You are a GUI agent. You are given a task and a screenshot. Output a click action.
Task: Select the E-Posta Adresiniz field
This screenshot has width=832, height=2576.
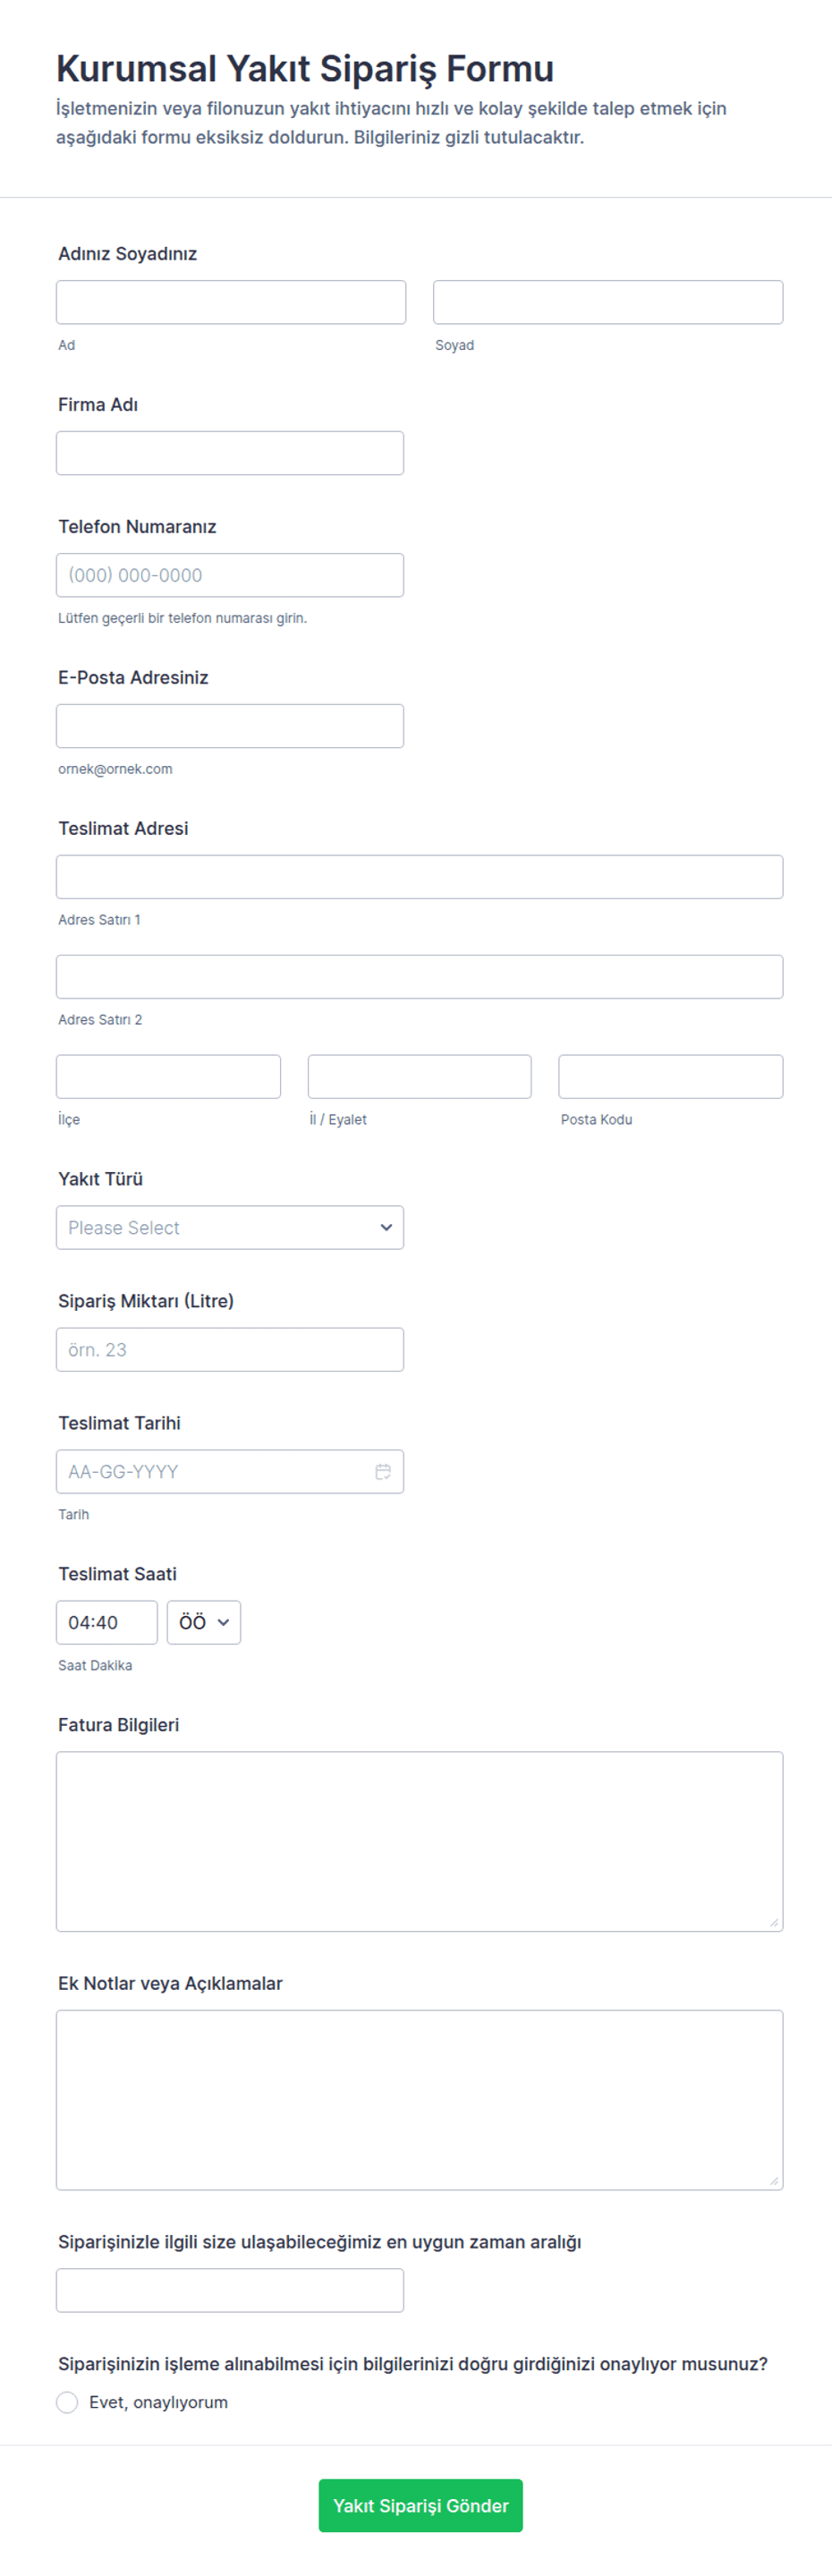tap(230, 726)
